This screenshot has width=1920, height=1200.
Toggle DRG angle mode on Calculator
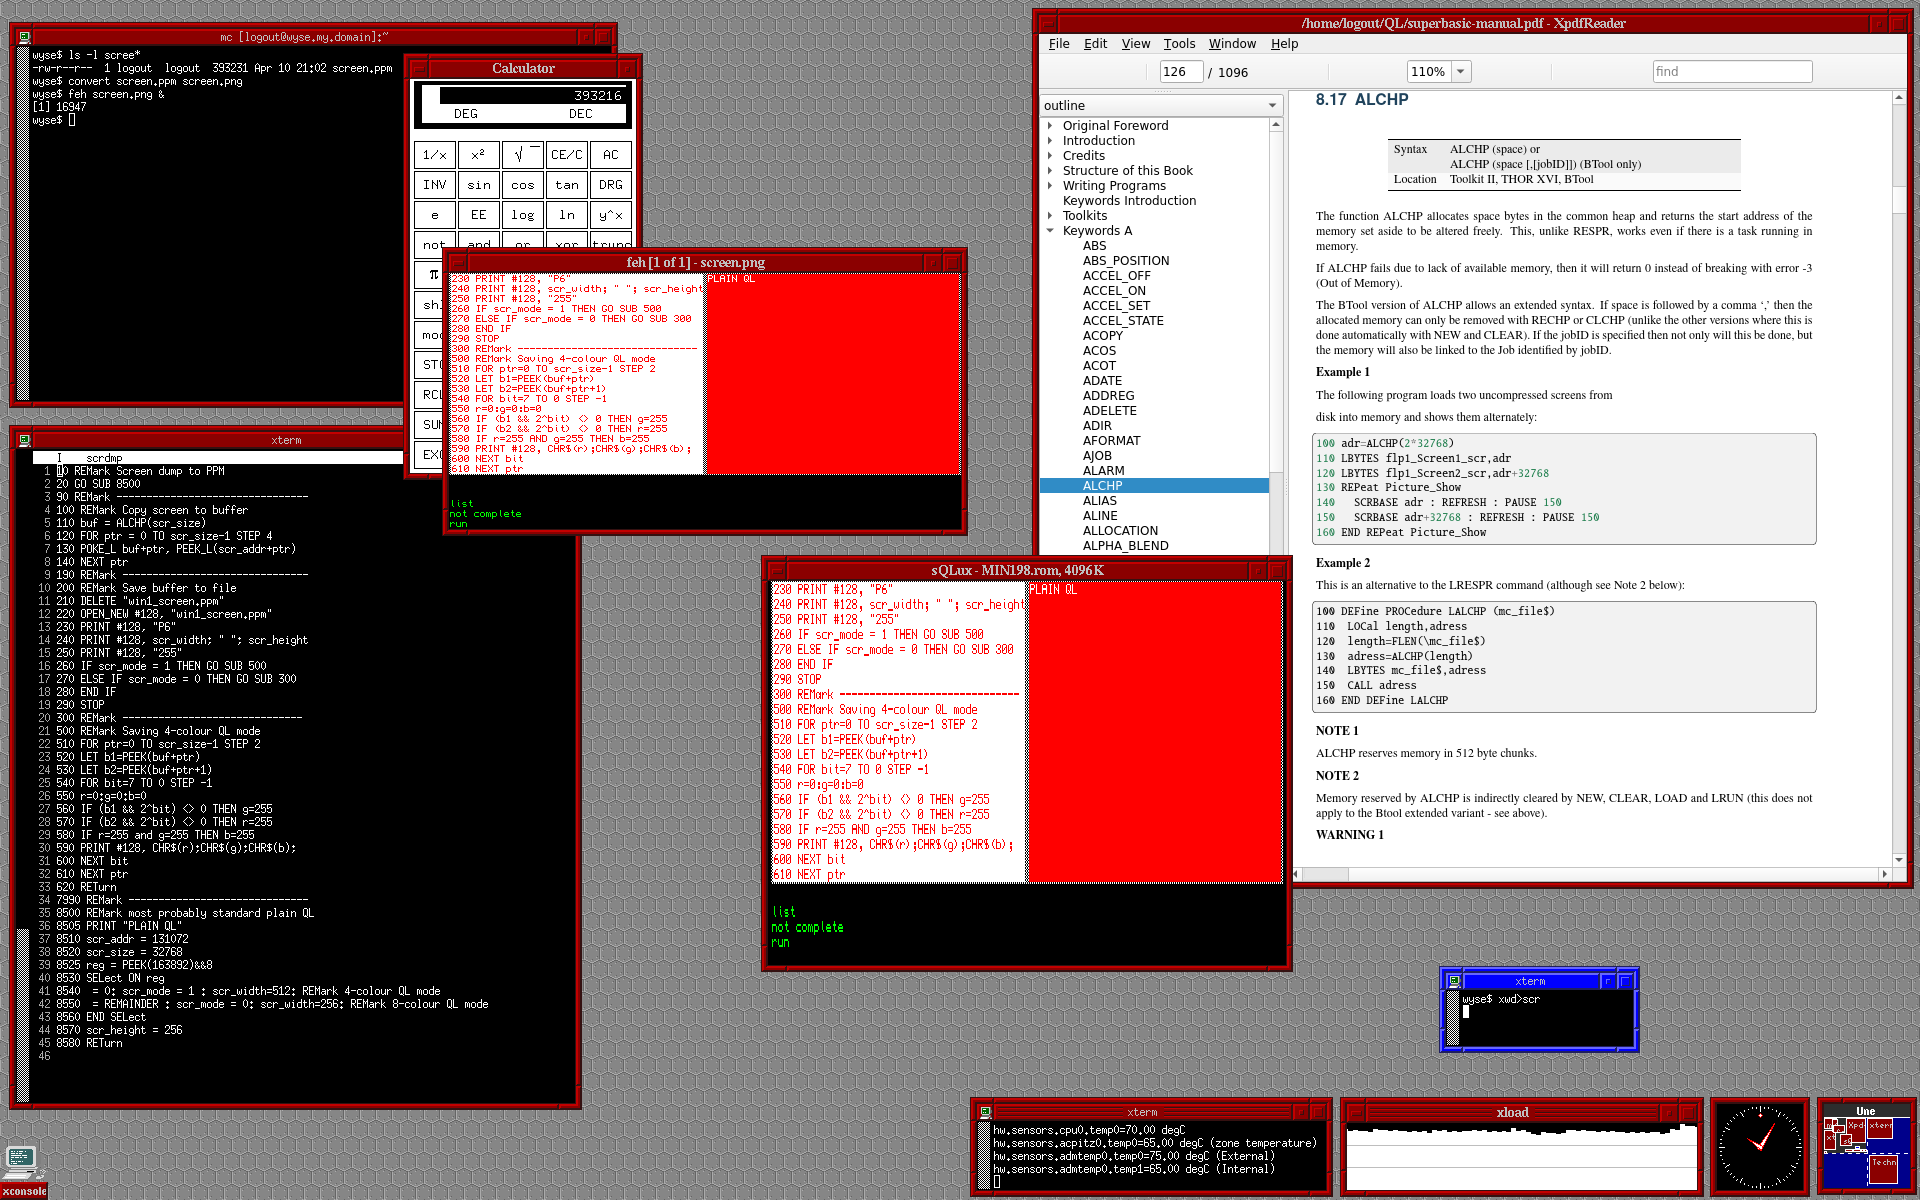coord(610,185)
